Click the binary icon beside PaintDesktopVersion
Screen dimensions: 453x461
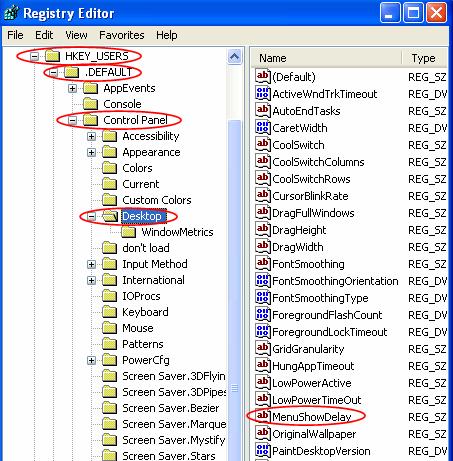[263, 451]
